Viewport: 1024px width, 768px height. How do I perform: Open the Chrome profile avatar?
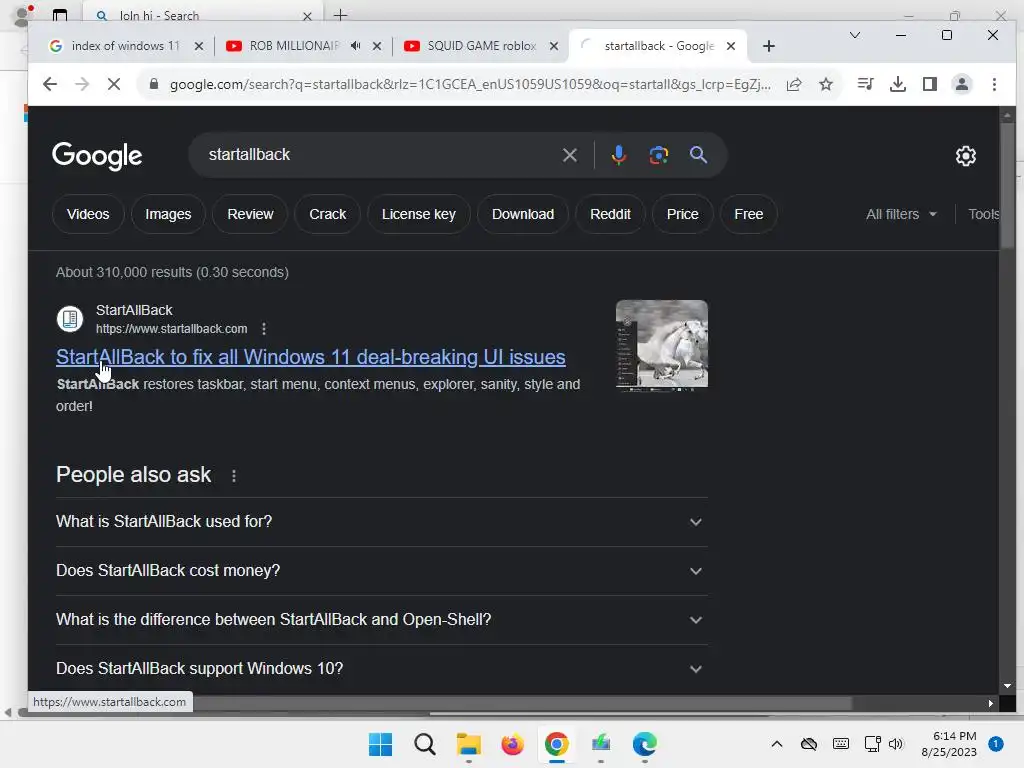(962, 84)
